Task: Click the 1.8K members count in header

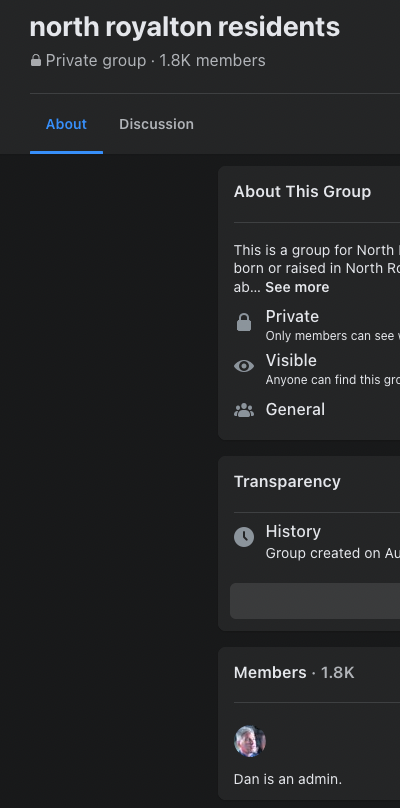Action: point(212,61)
